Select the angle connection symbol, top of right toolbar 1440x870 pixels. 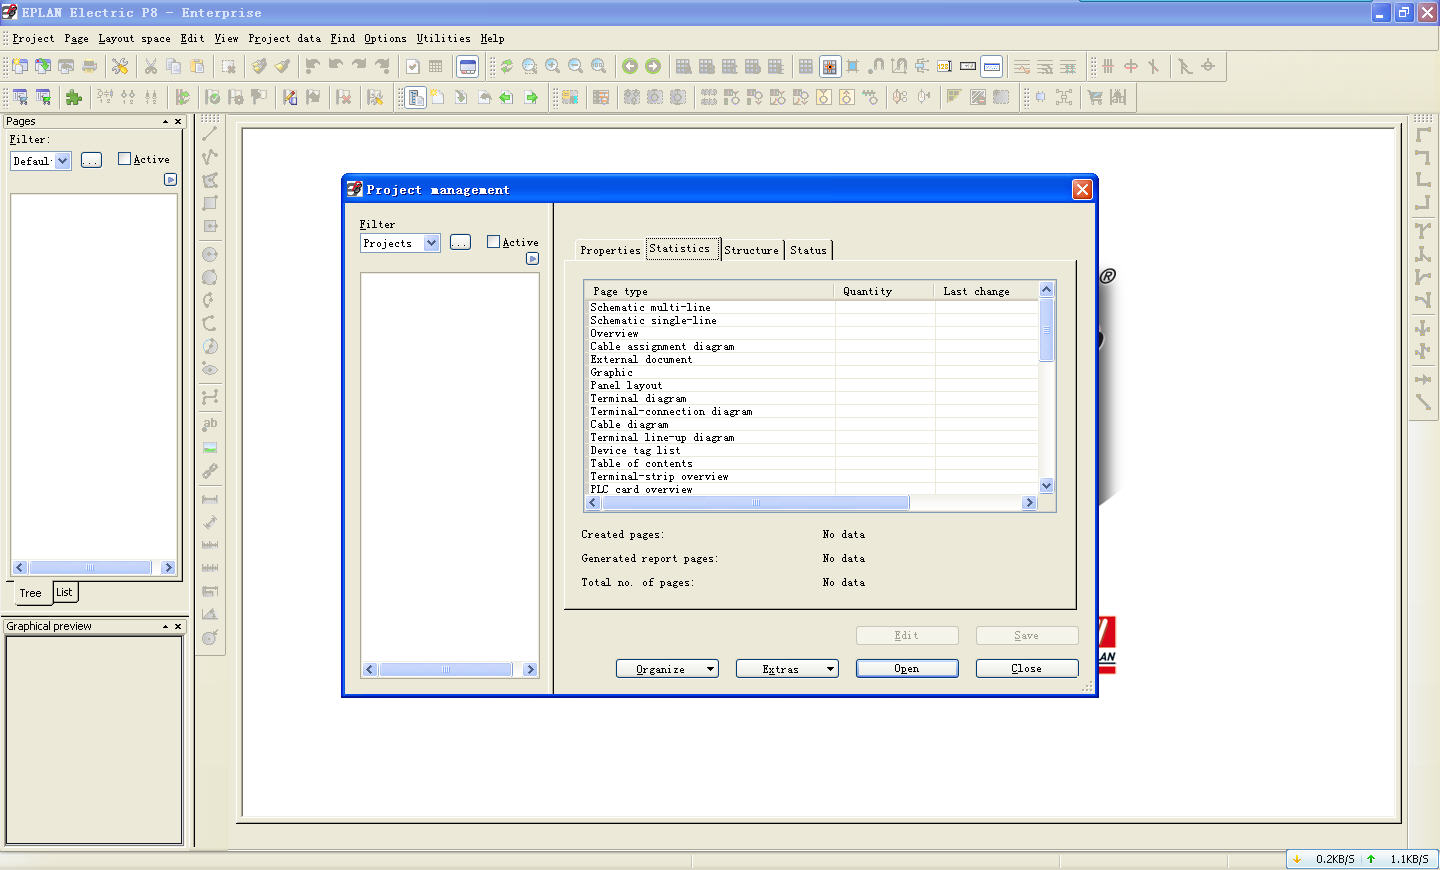click(x=1422, y=133)
